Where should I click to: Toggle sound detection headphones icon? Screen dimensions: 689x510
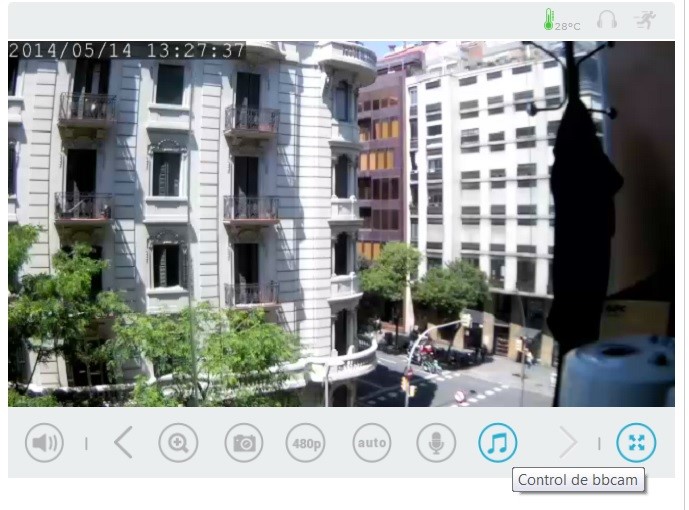[607, 20]
